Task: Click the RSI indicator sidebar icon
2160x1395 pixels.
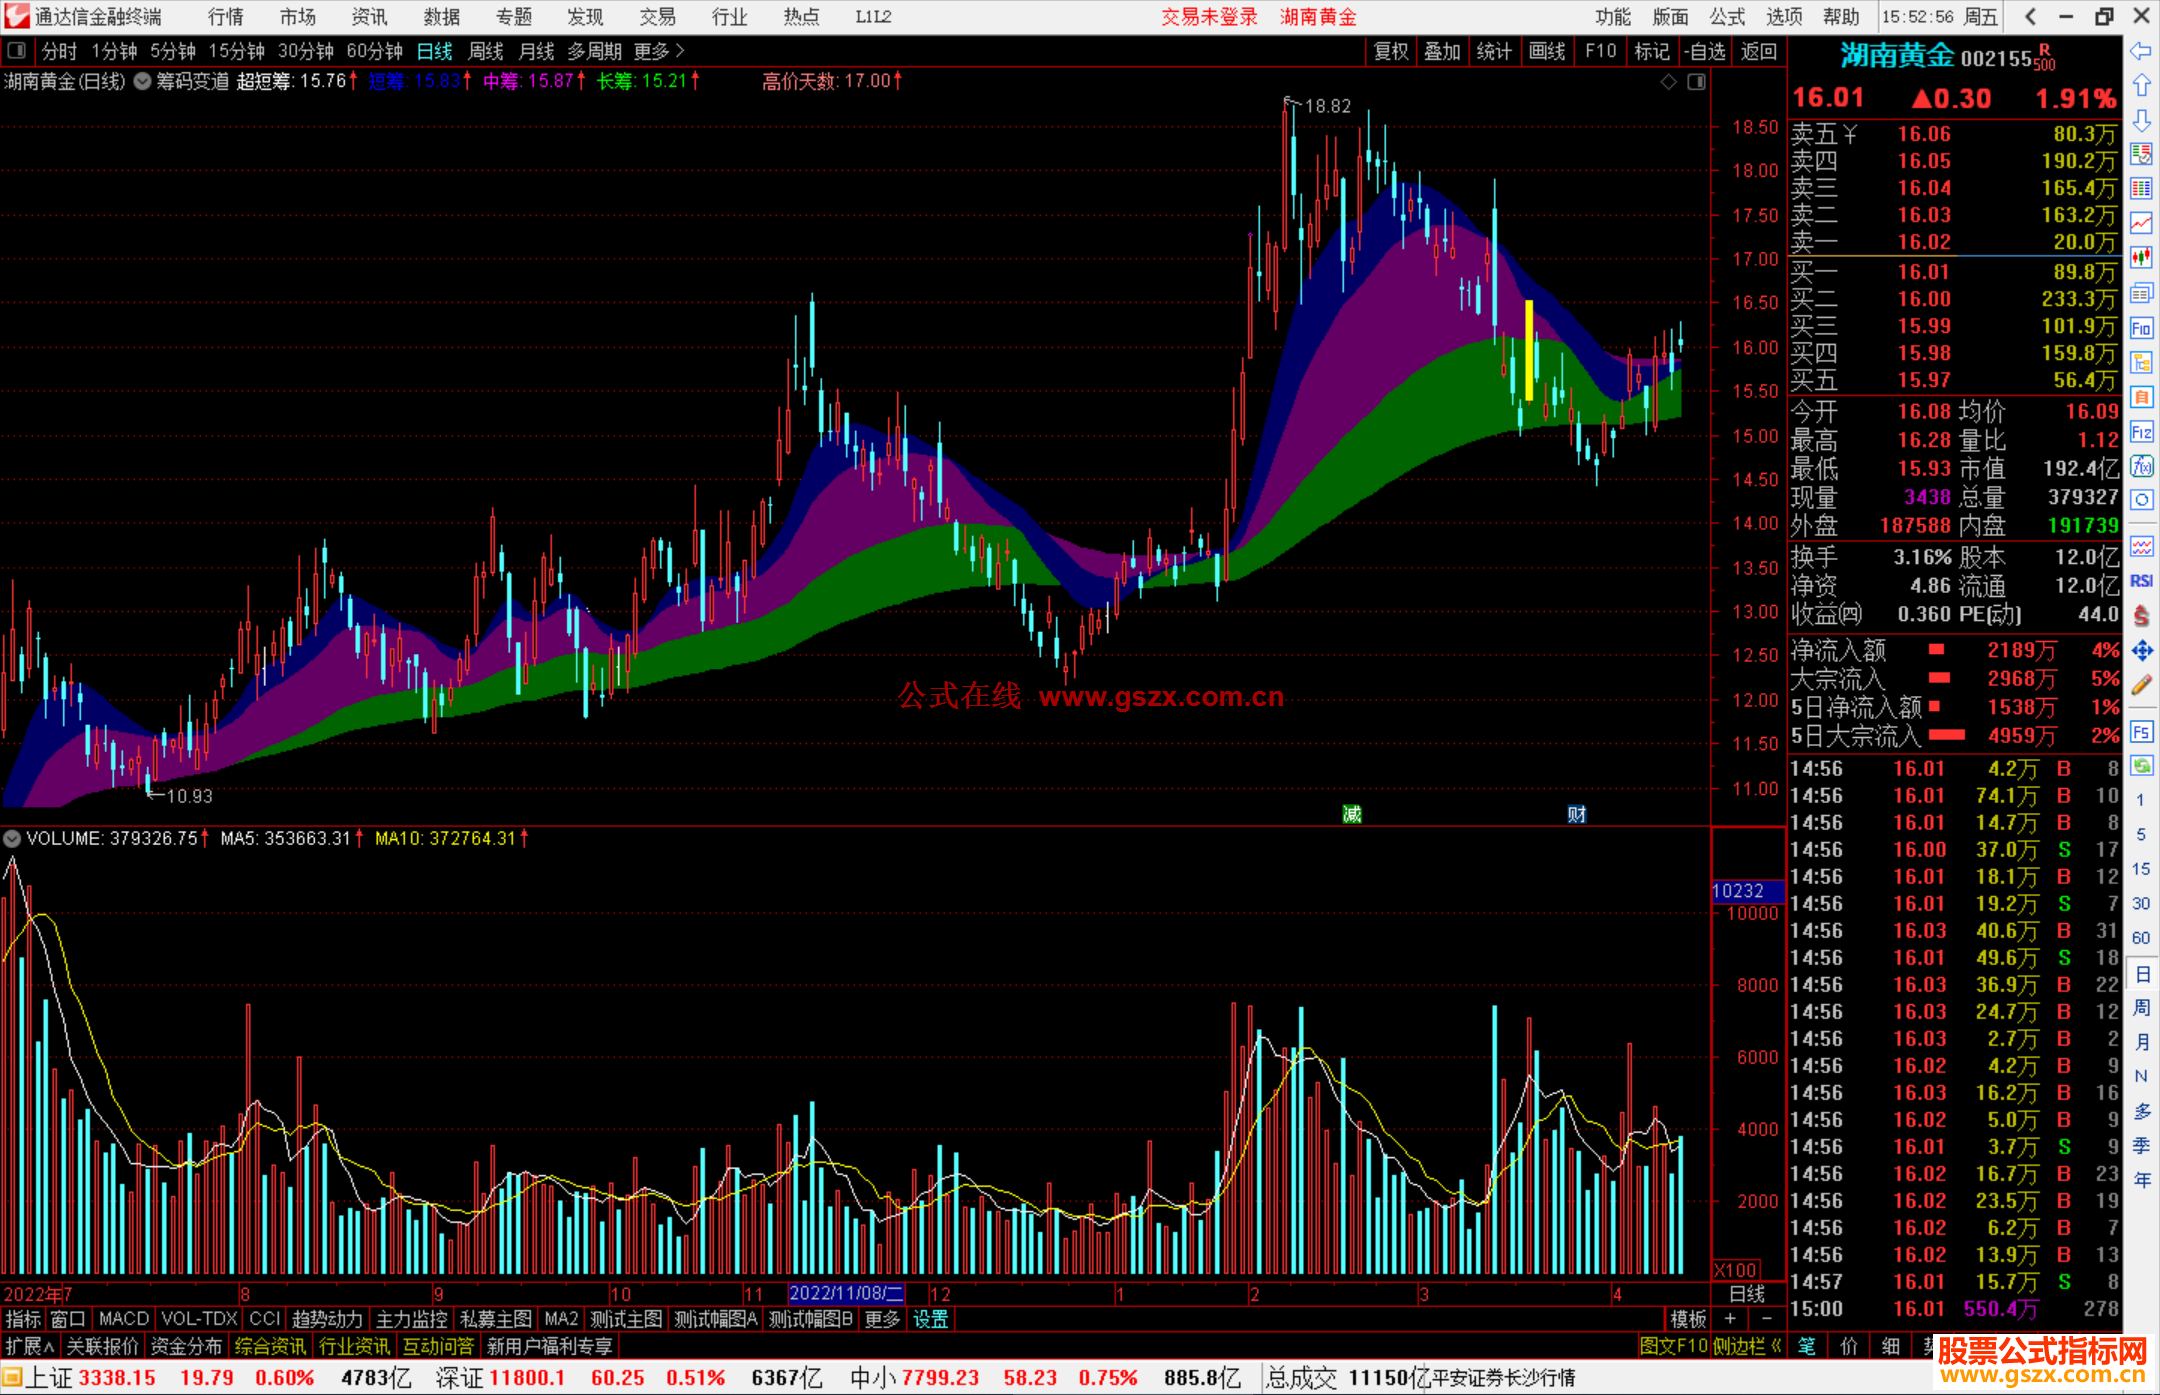Action: pos(2141,581)
